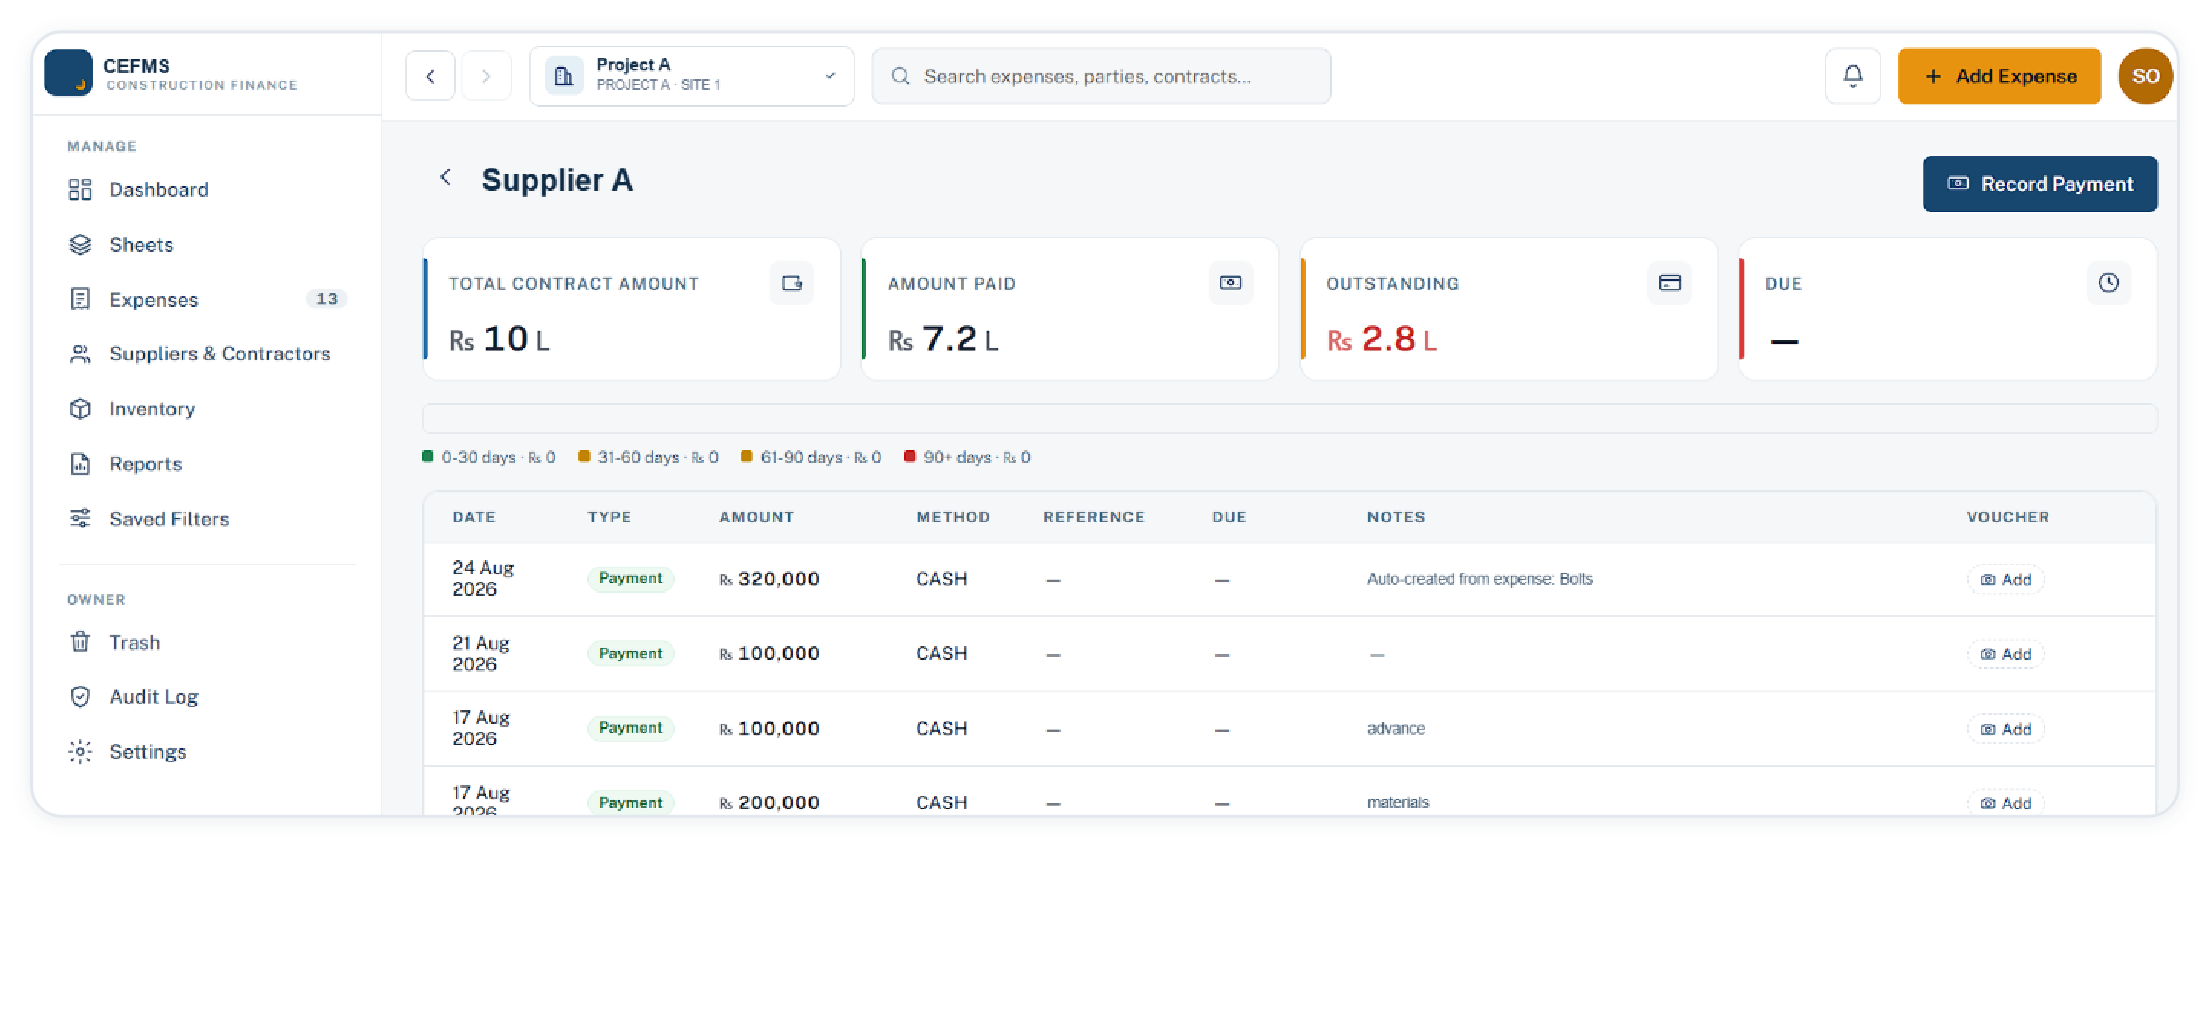Click the Rs 320,000 amount cell

pyautogui.click(x=769, y=579)
